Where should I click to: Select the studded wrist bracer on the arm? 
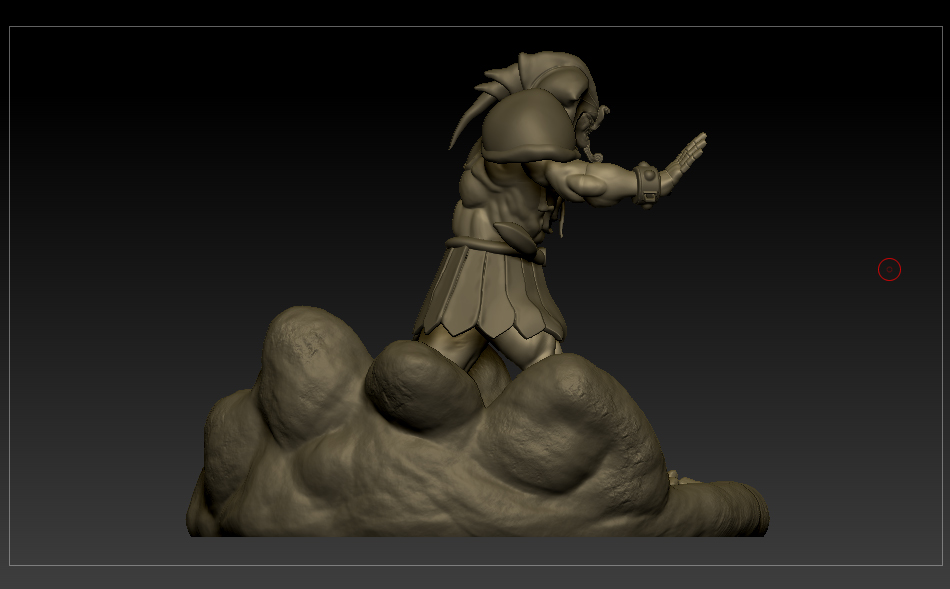648,184
